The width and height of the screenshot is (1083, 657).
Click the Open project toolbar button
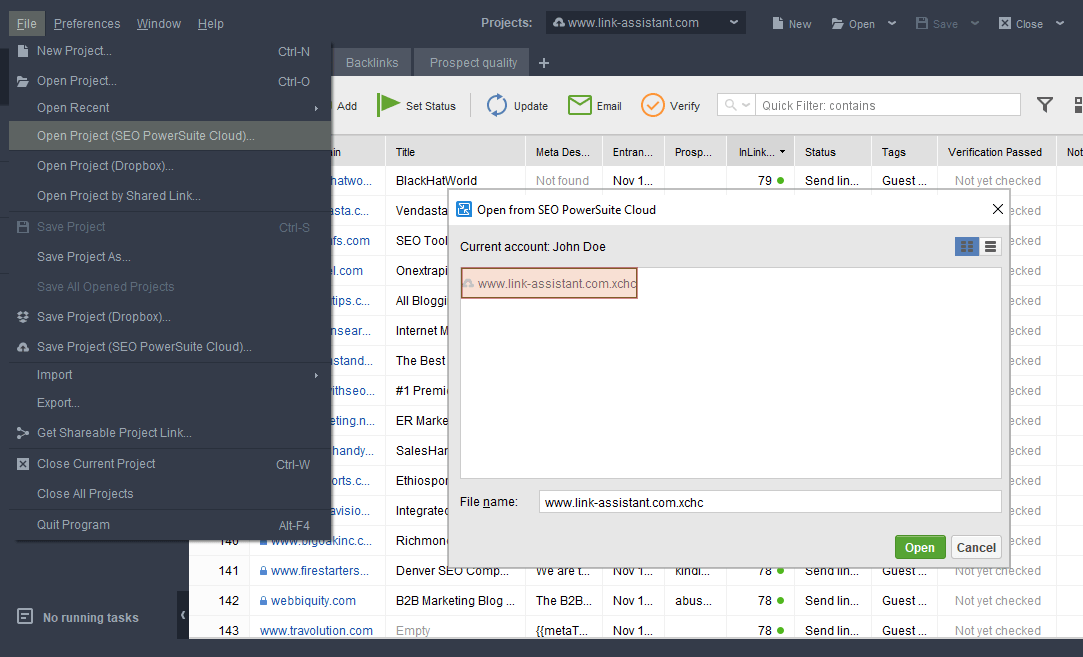click(853, 23)
